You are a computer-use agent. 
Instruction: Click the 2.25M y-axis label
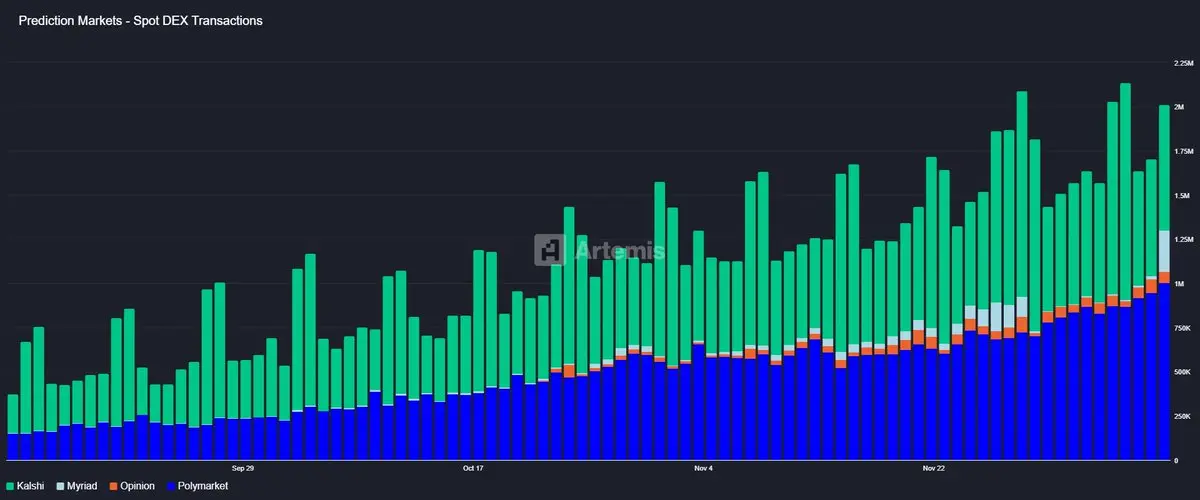tap(1184, 63)
